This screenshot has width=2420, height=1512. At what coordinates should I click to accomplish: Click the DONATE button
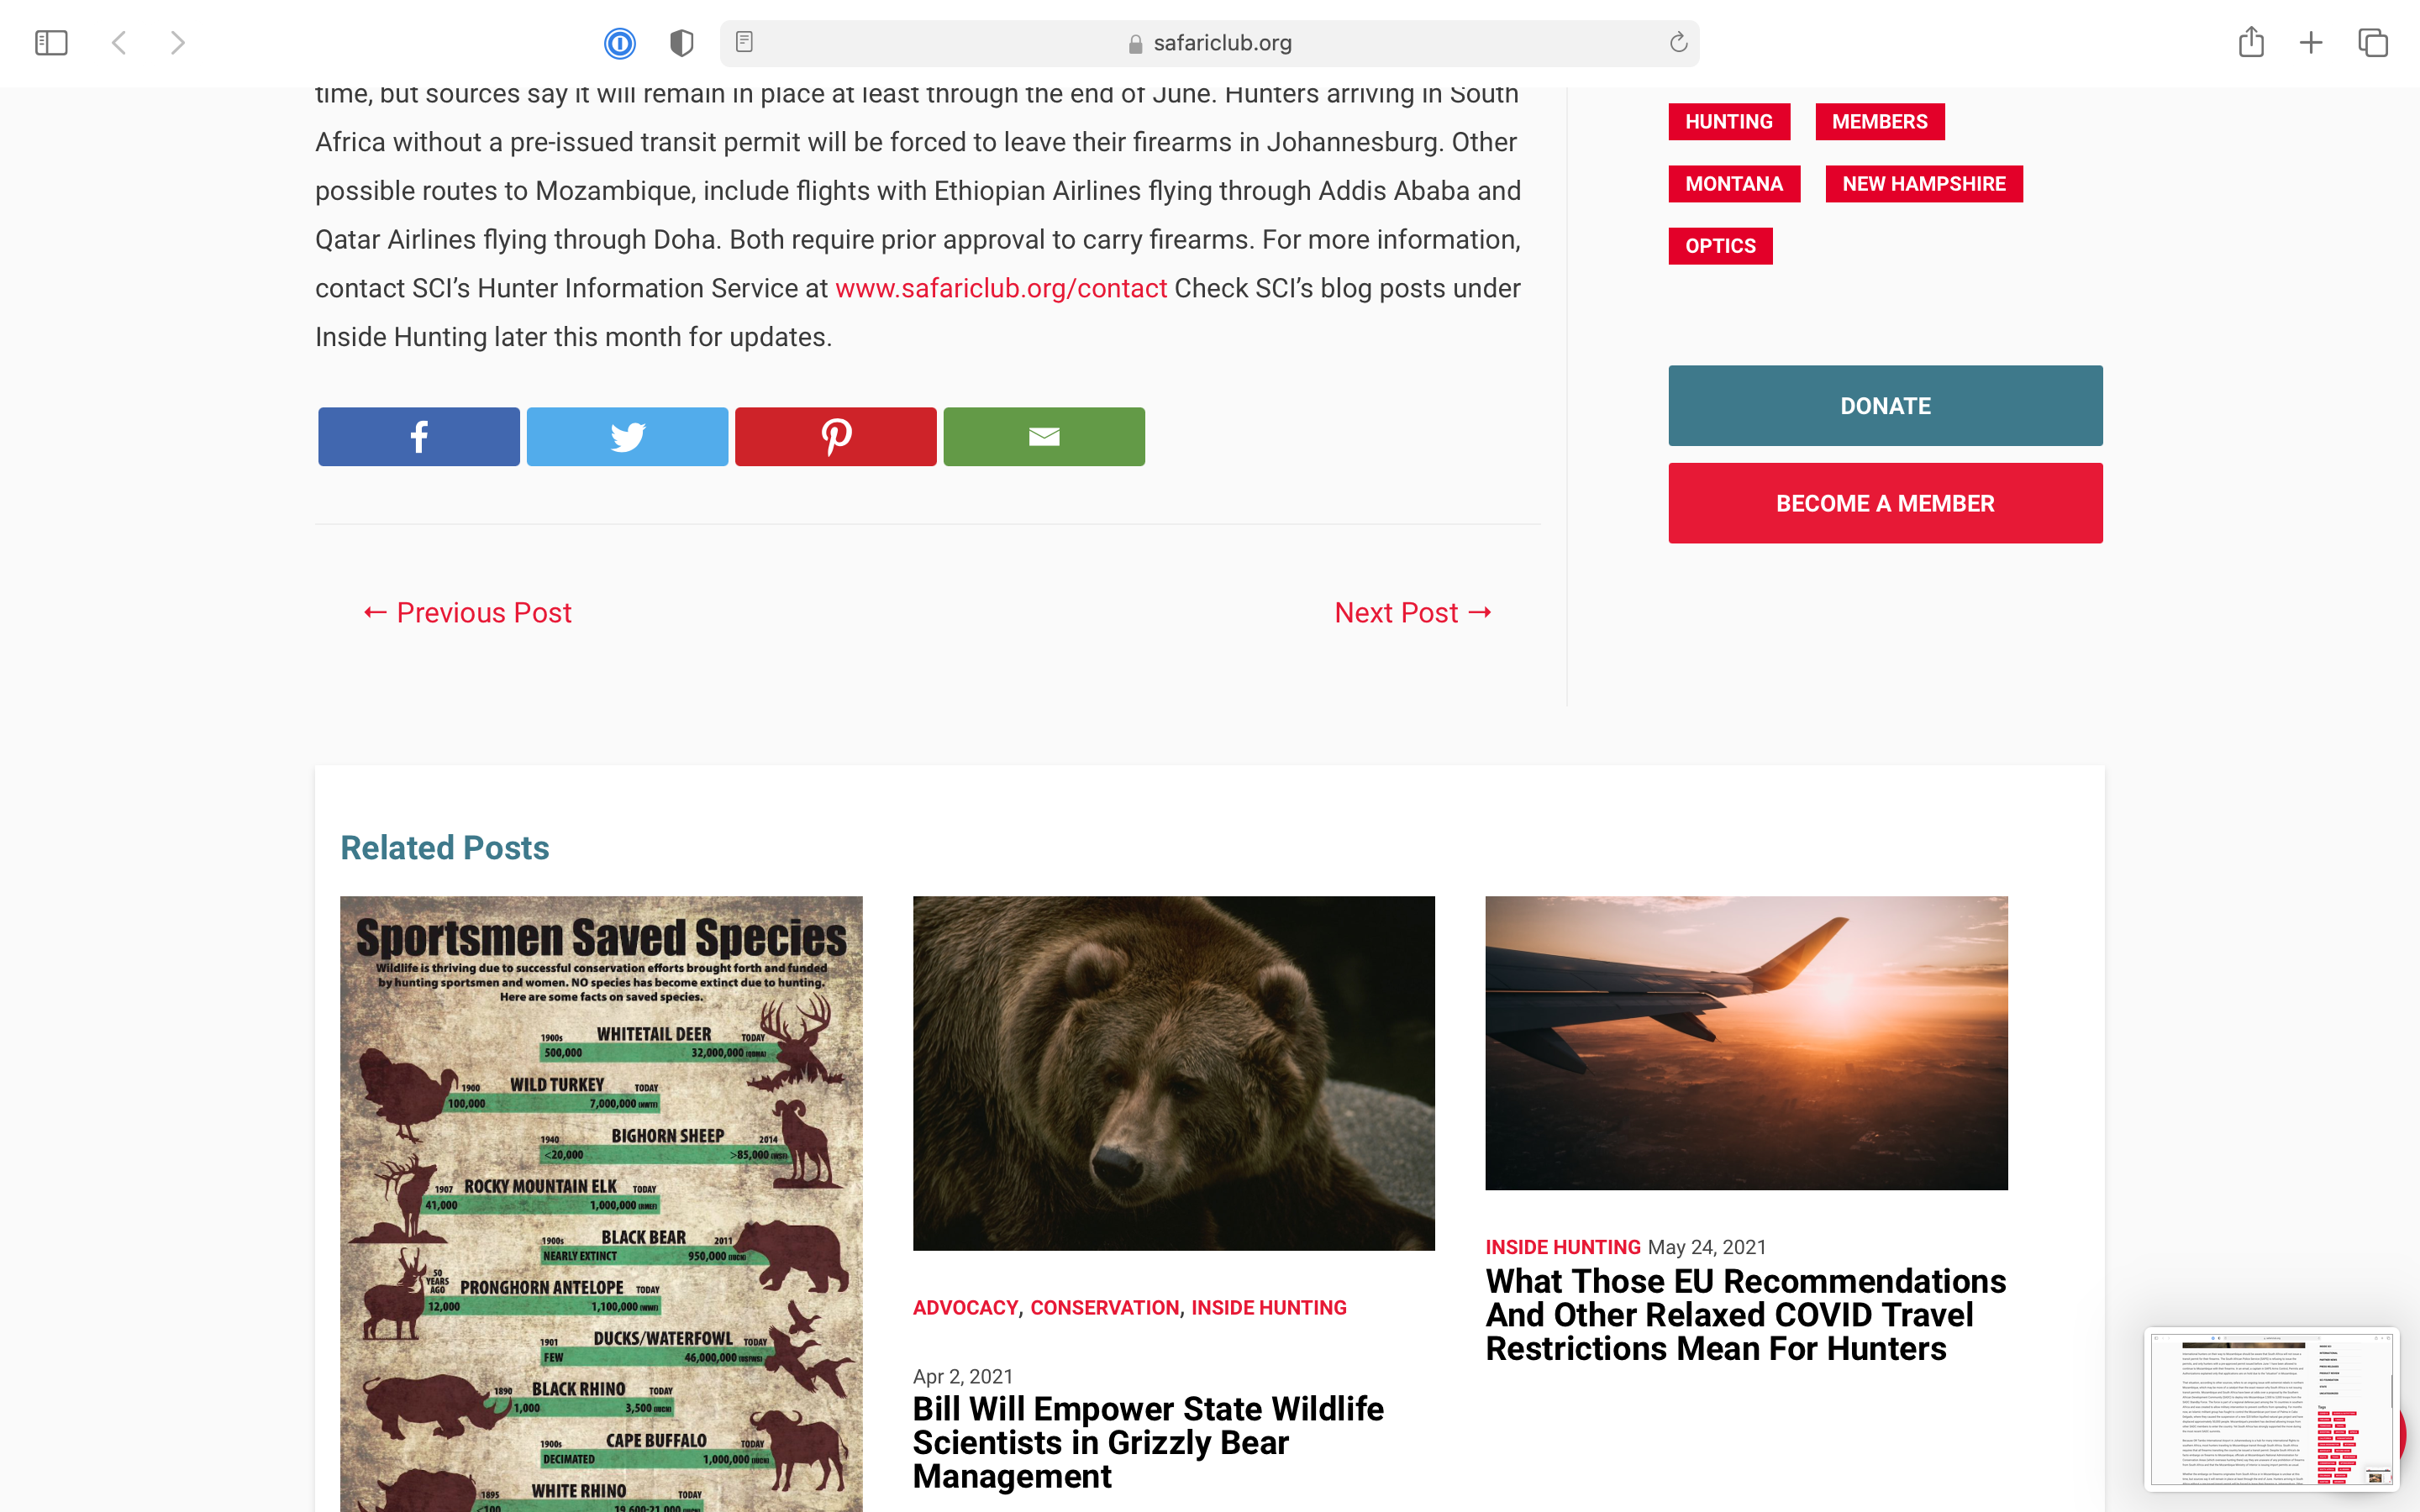(1885, 405)
